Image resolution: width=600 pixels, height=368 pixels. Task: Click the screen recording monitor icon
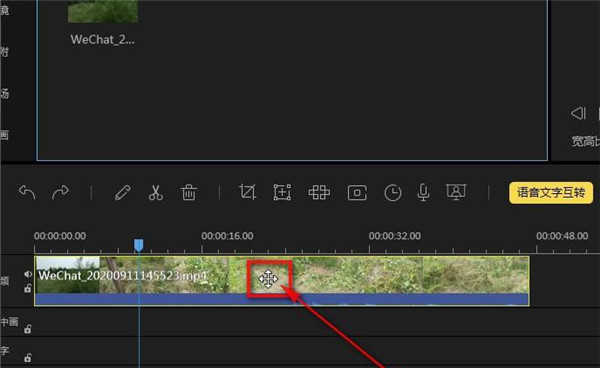(x=456, y=192)
